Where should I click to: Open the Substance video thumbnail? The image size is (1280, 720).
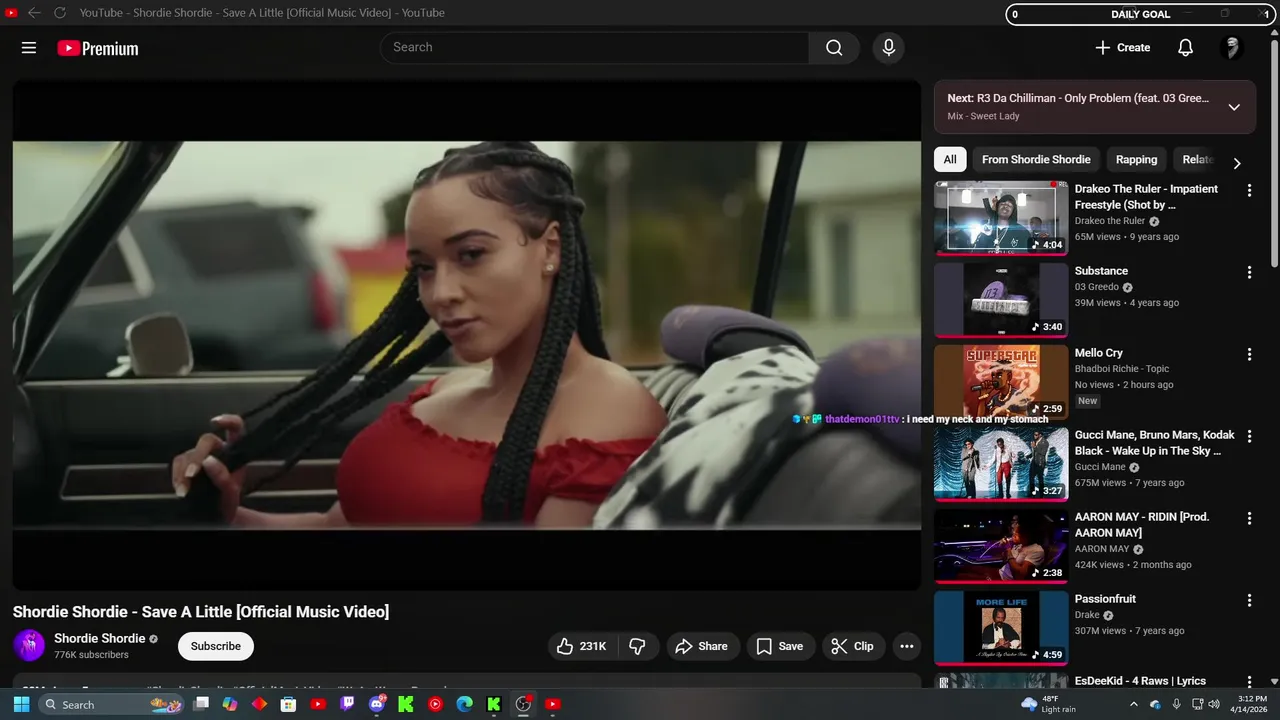point(1001,299)
